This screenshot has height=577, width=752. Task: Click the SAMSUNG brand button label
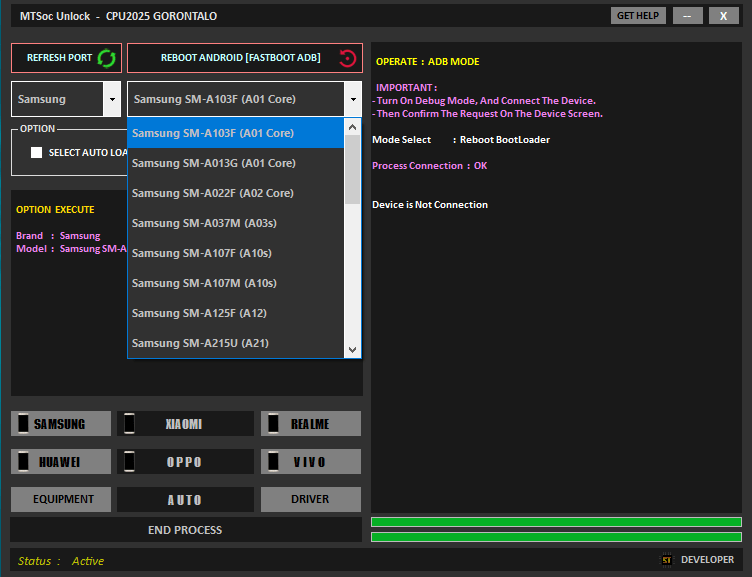(x=59, y=424)
